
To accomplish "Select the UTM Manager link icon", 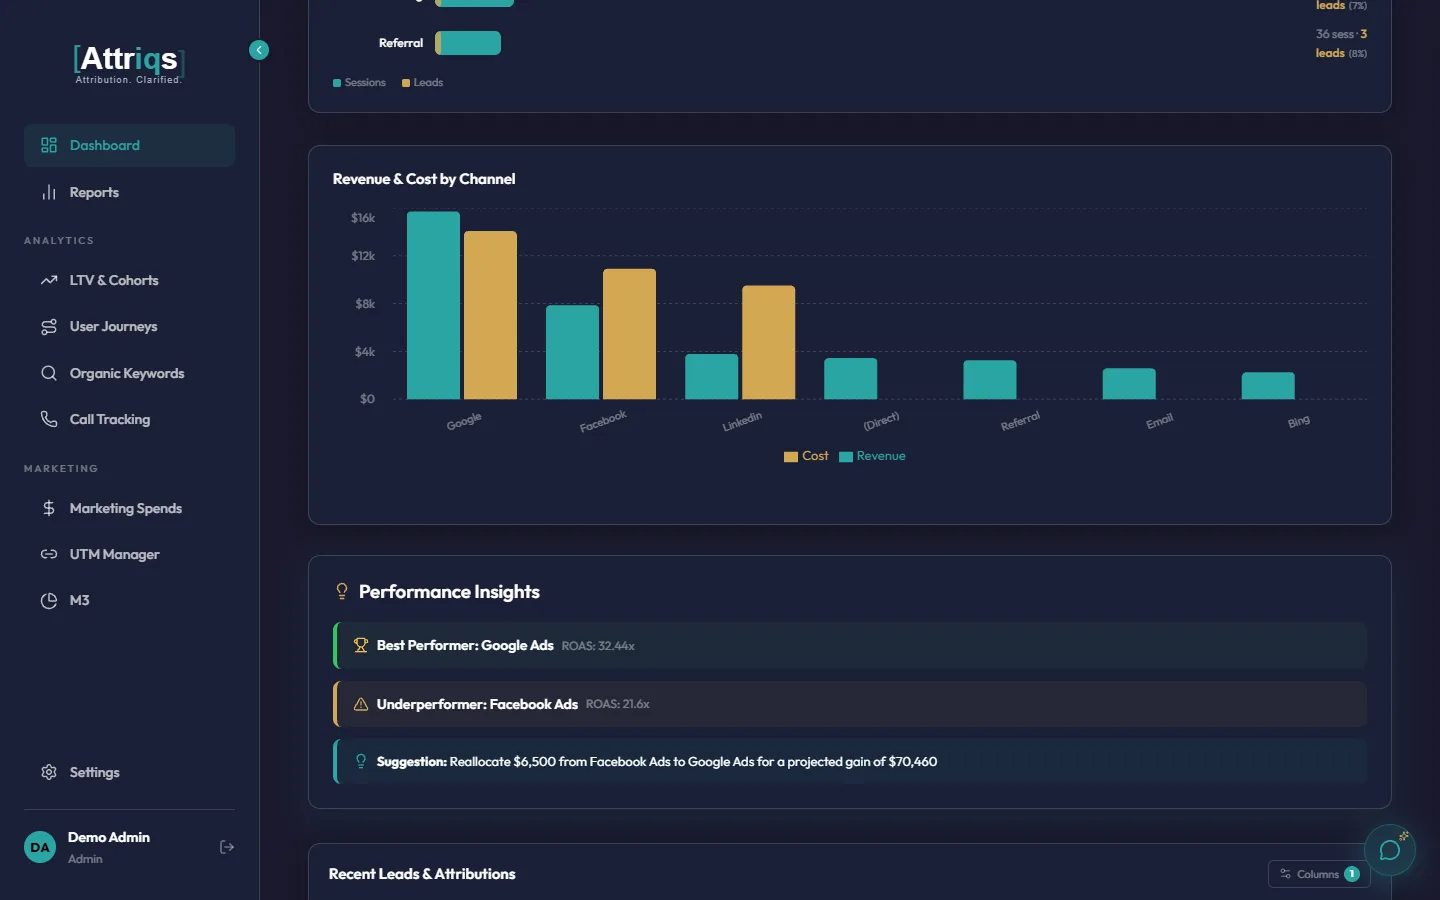I will [48, 554].
